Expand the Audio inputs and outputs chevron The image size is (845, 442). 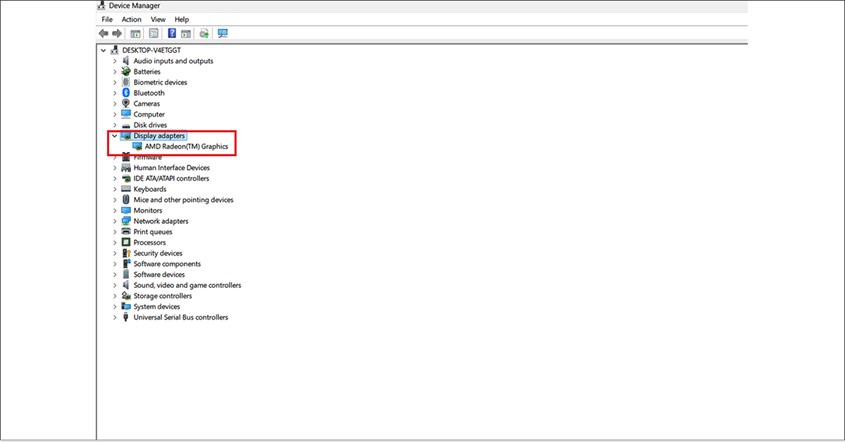click(114, 61)
